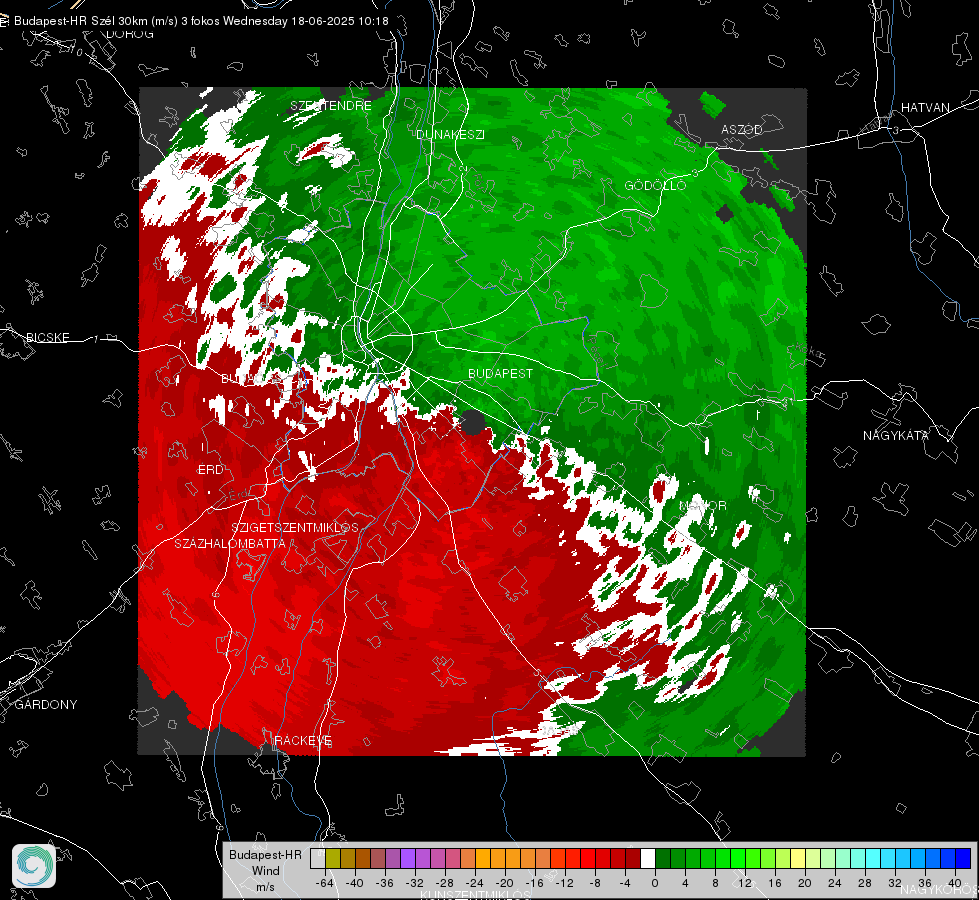Click the GÖDÖLLŐ town label
This screenshot has height=900, width=979.
655,185
